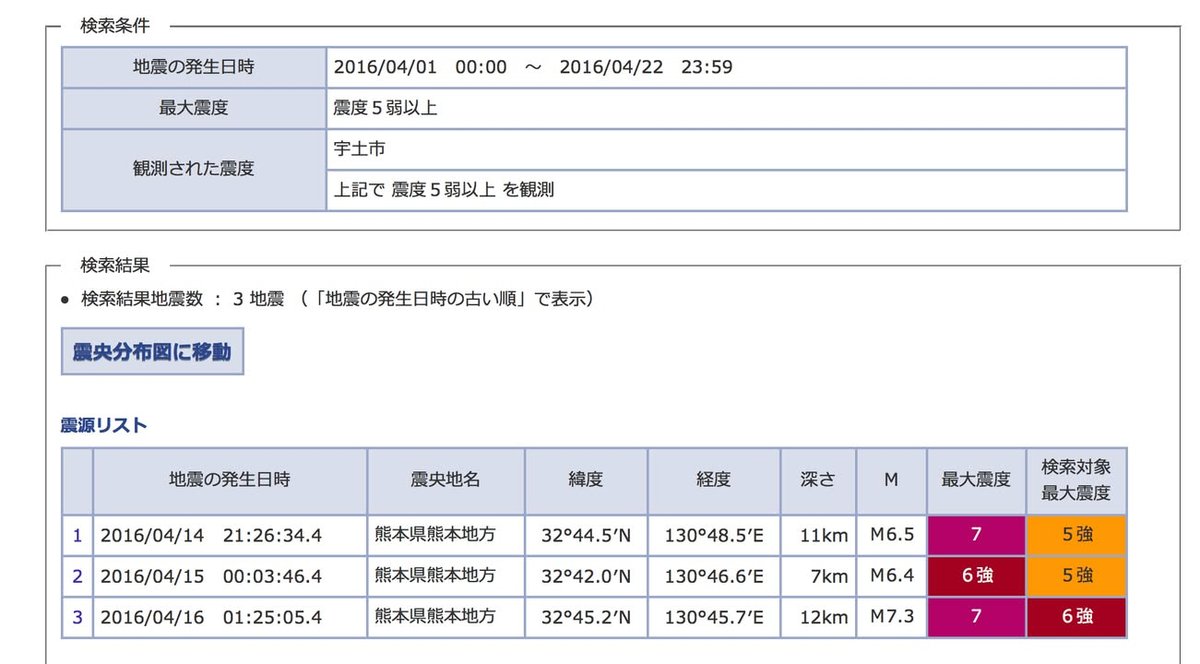Click the 検索対象最大震度 column header
Viewport: 1200px width, 664px height.
[x=1076, y=480]
